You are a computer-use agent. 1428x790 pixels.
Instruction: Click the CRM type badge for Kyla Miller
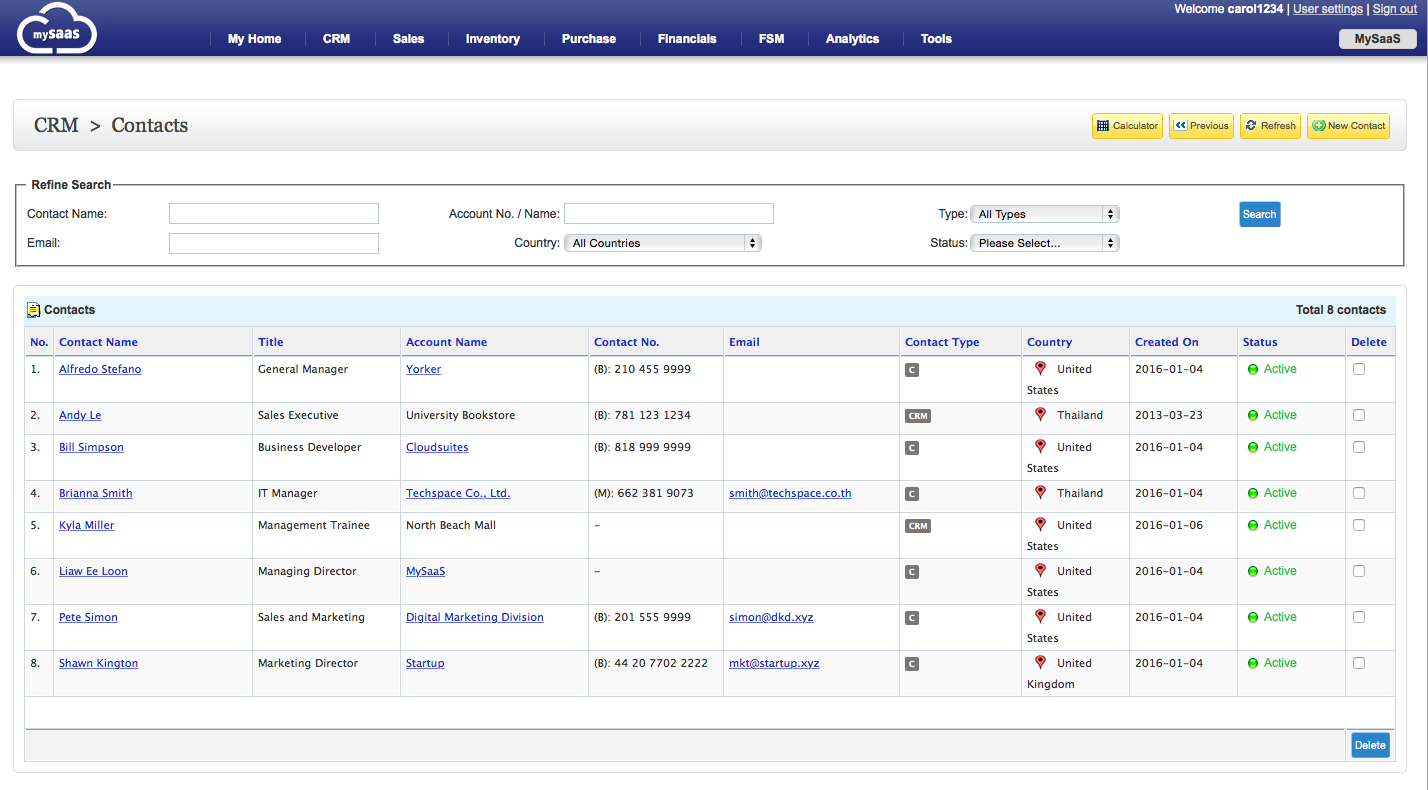(917, 526)
